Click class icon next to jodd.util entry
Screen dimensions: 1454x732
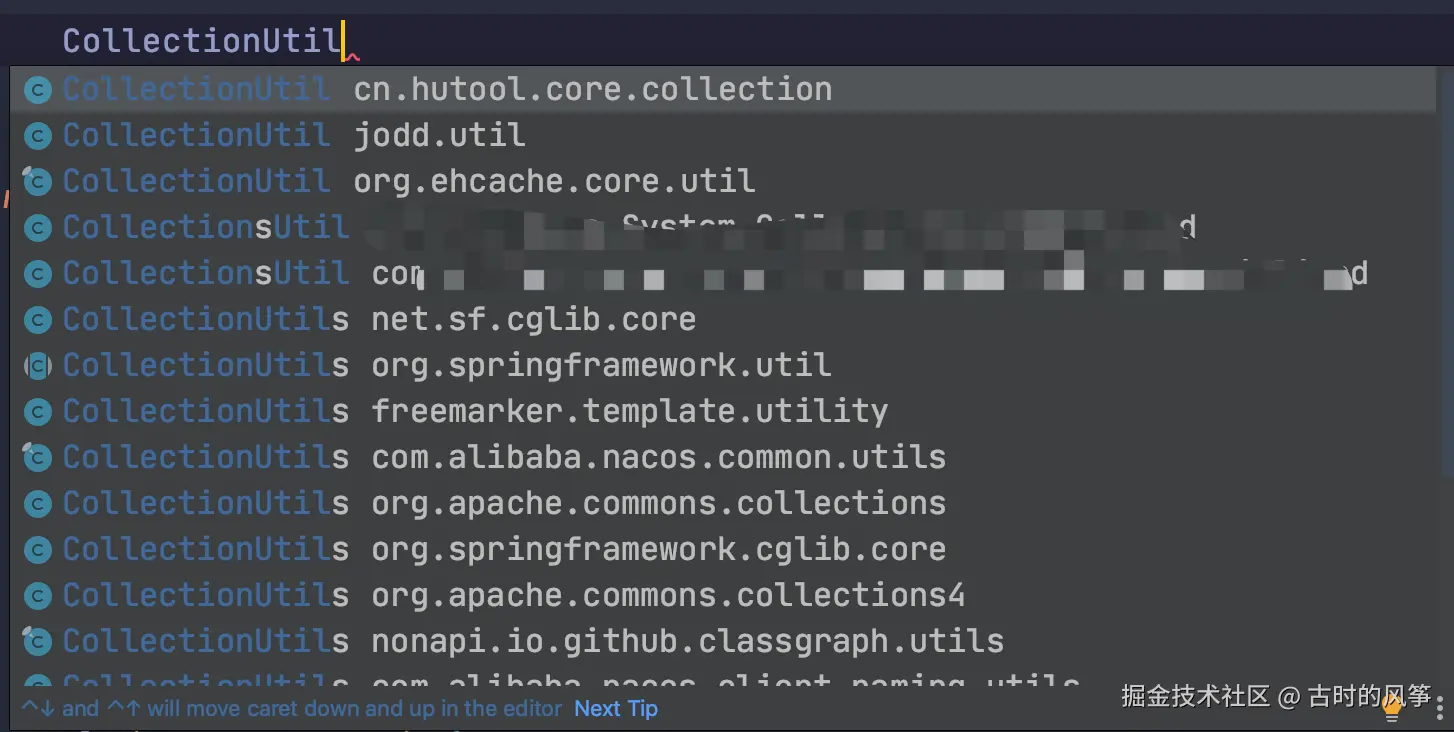[37, 136]
